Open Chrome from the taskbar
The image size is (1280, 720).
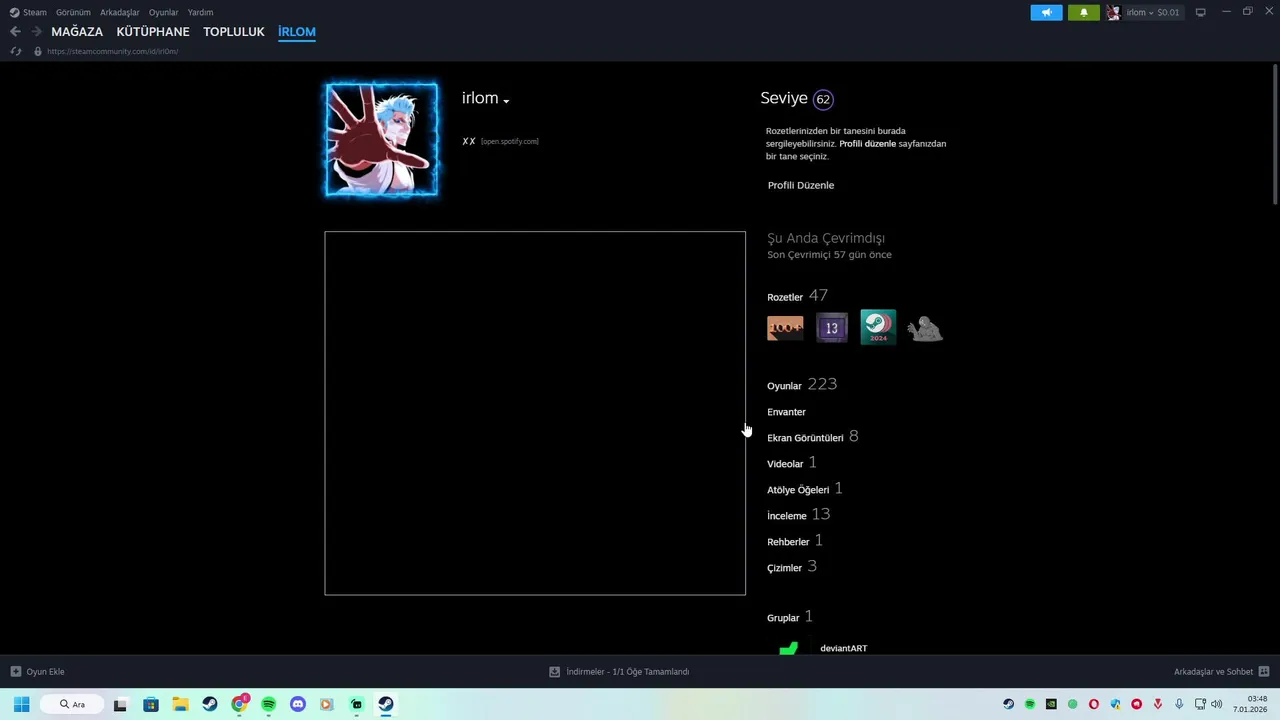(x=239, y=704)
